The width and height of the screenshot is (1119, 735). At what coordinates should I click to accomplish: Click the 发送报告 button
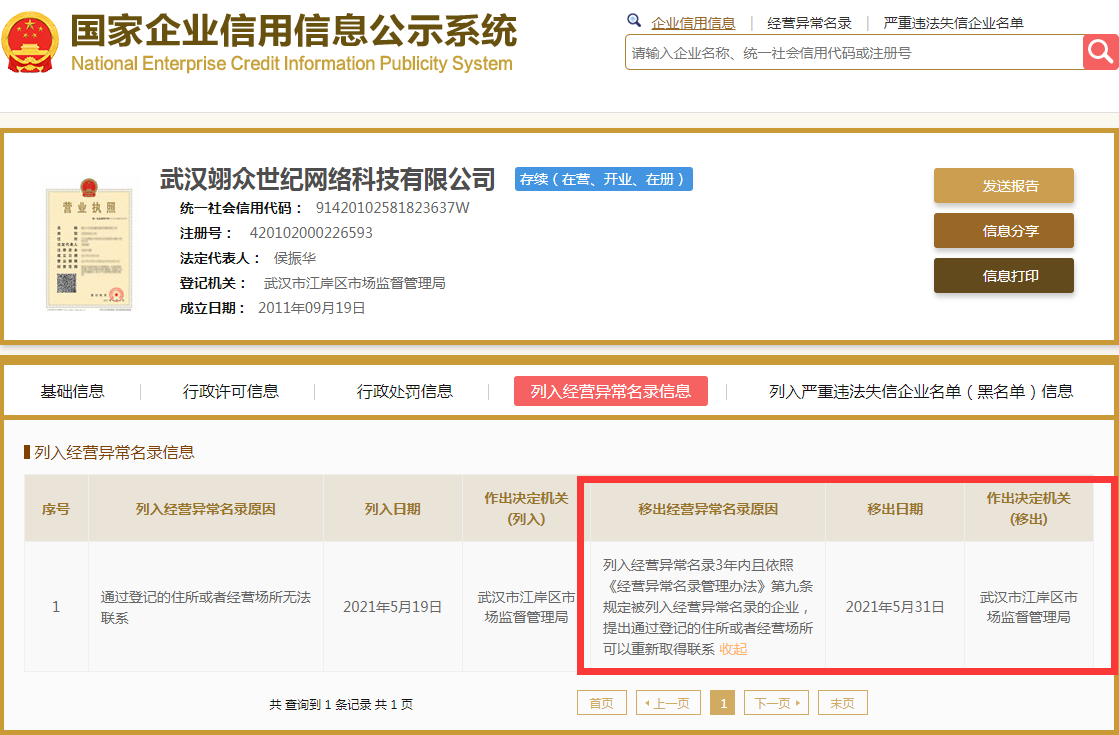coord(1003,186)
